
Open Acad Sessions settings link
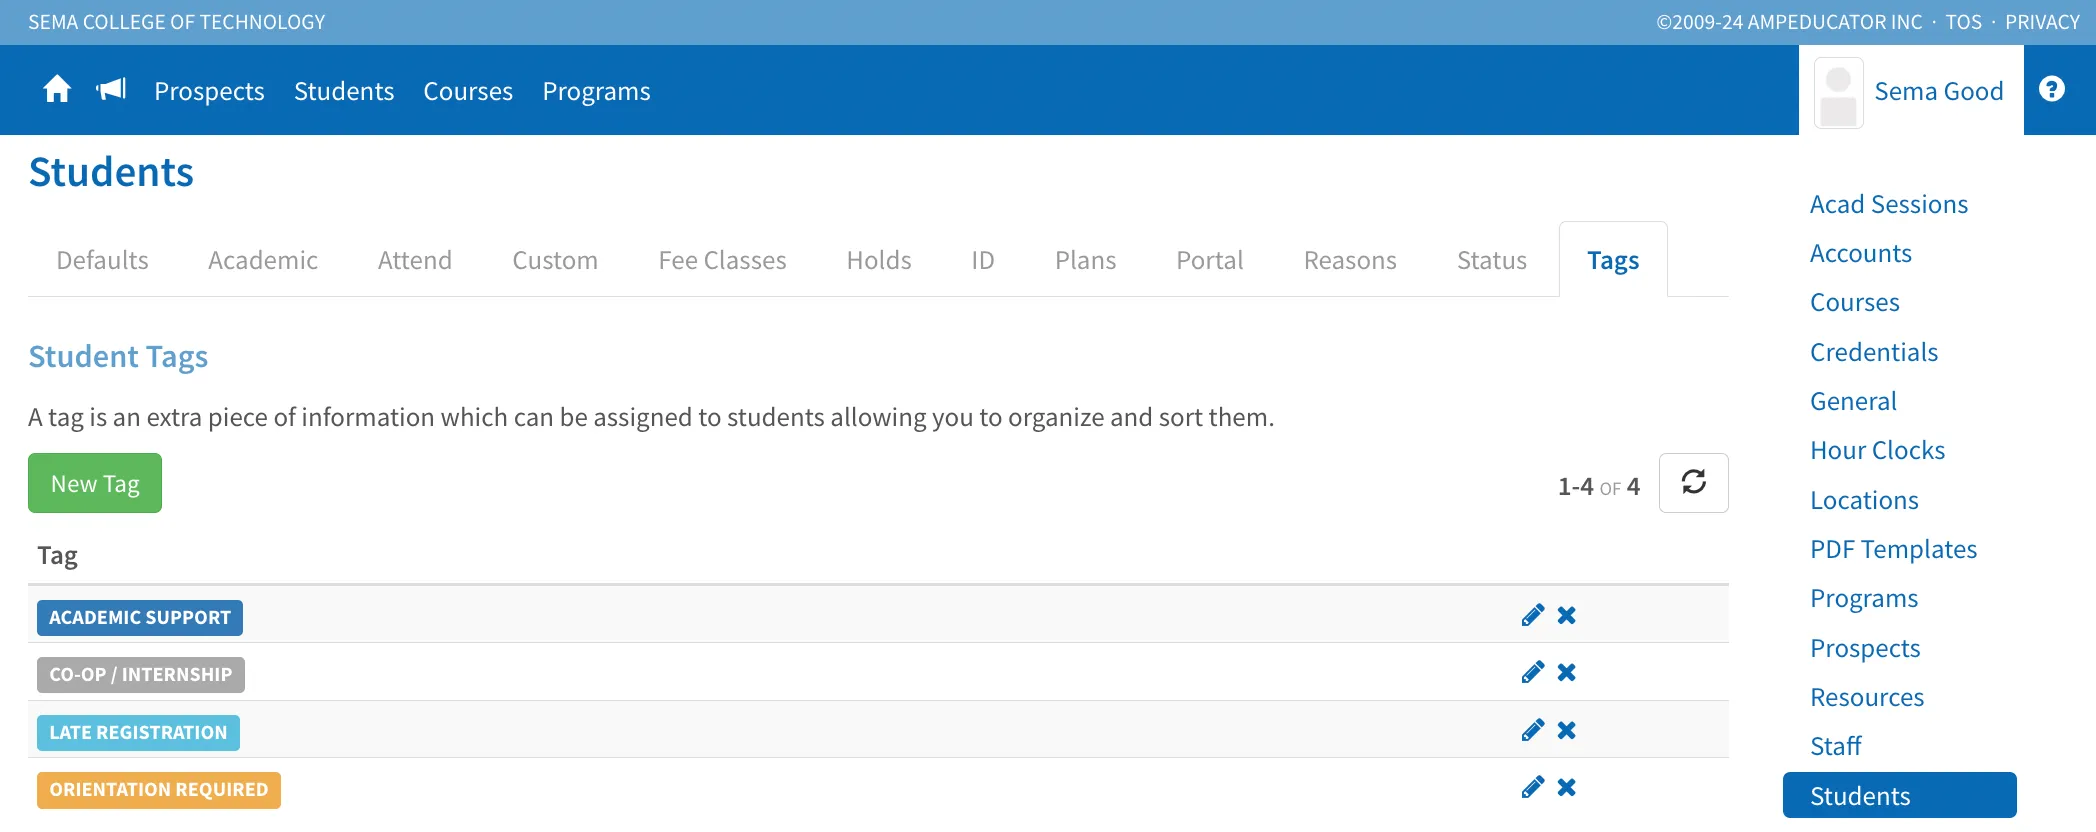click(1889, 204)
